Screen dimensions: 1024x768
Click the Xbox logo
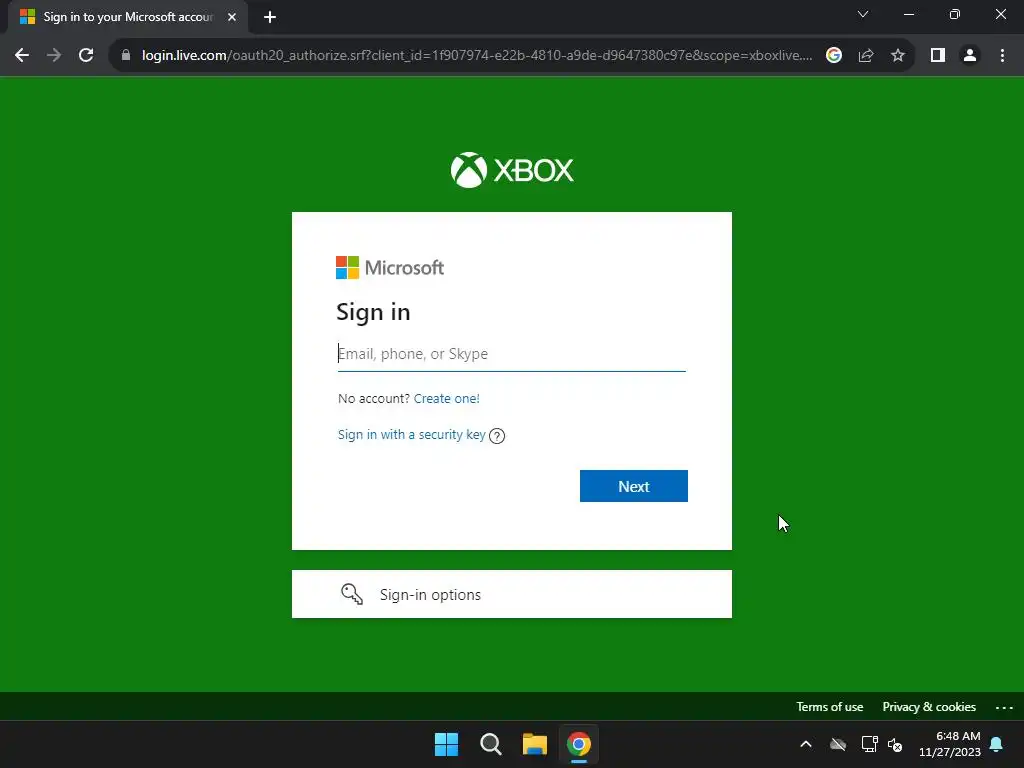click(512, 170)
